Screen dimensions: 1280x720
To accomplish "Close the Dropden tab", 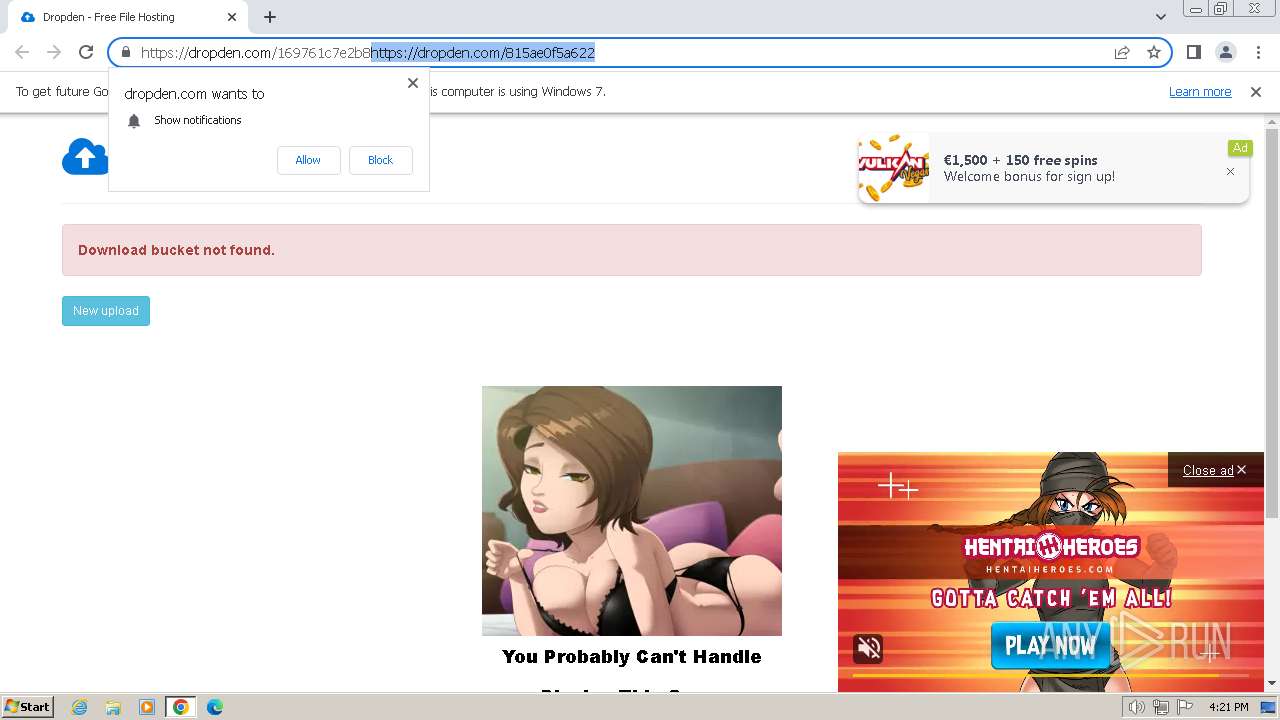I will coord(232,17).
